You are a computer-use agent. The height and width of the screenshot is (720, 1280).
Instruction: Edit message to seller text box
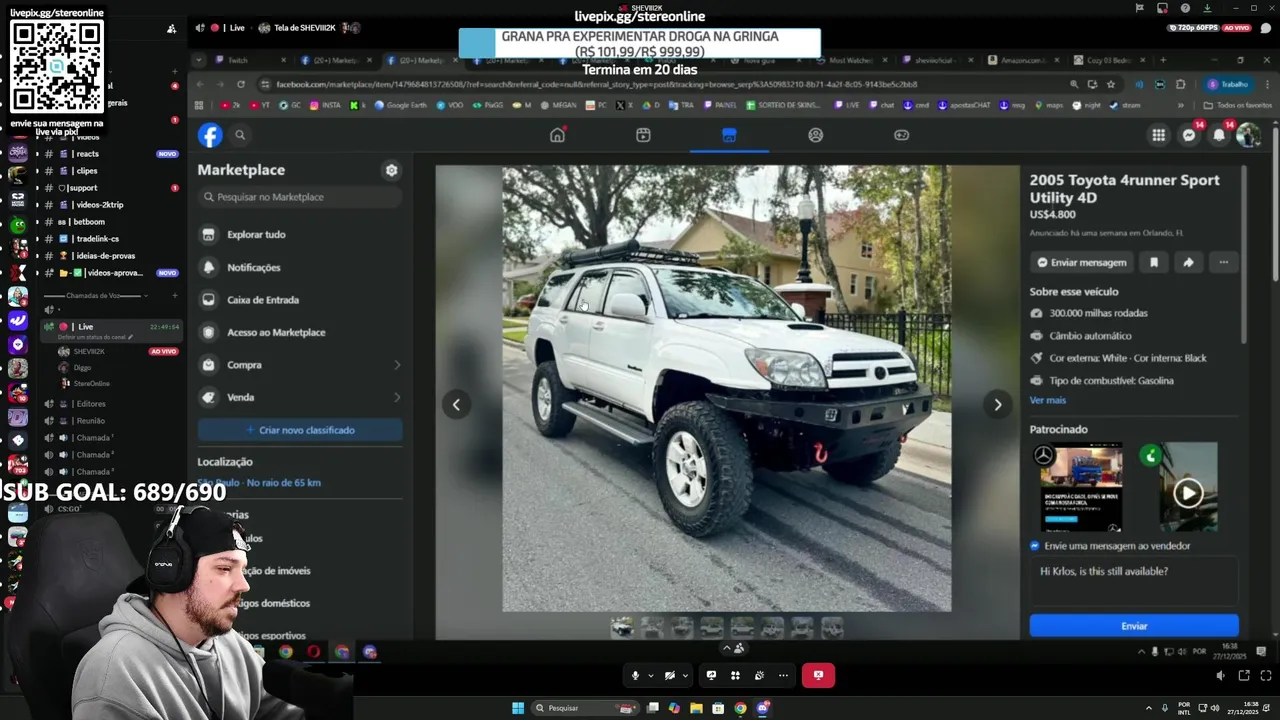[x=1134, y=580]
